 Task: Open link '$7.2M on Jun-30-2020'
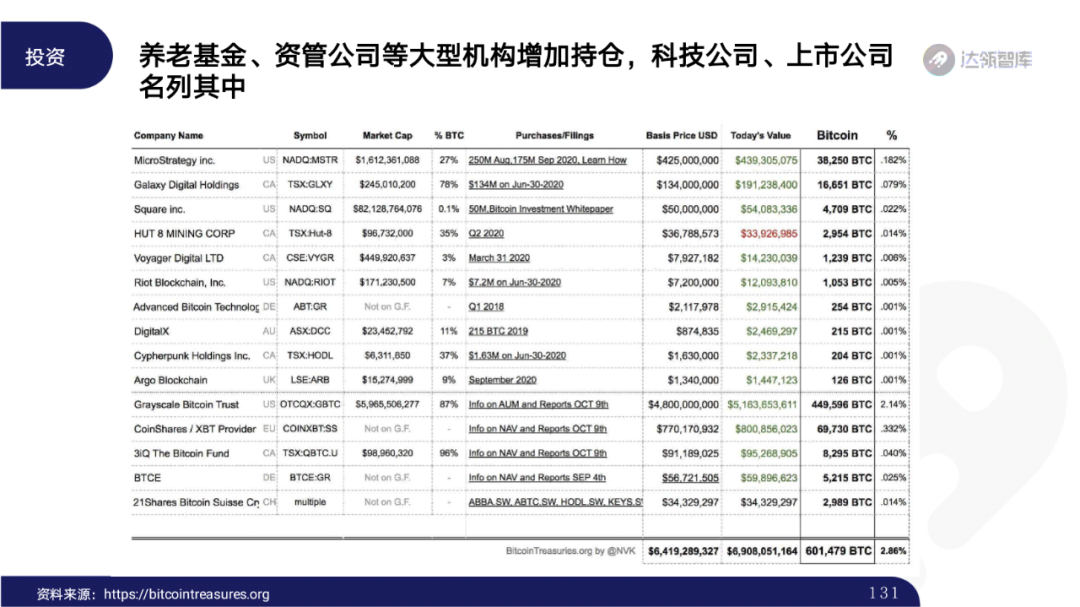[x=515, y=282]
